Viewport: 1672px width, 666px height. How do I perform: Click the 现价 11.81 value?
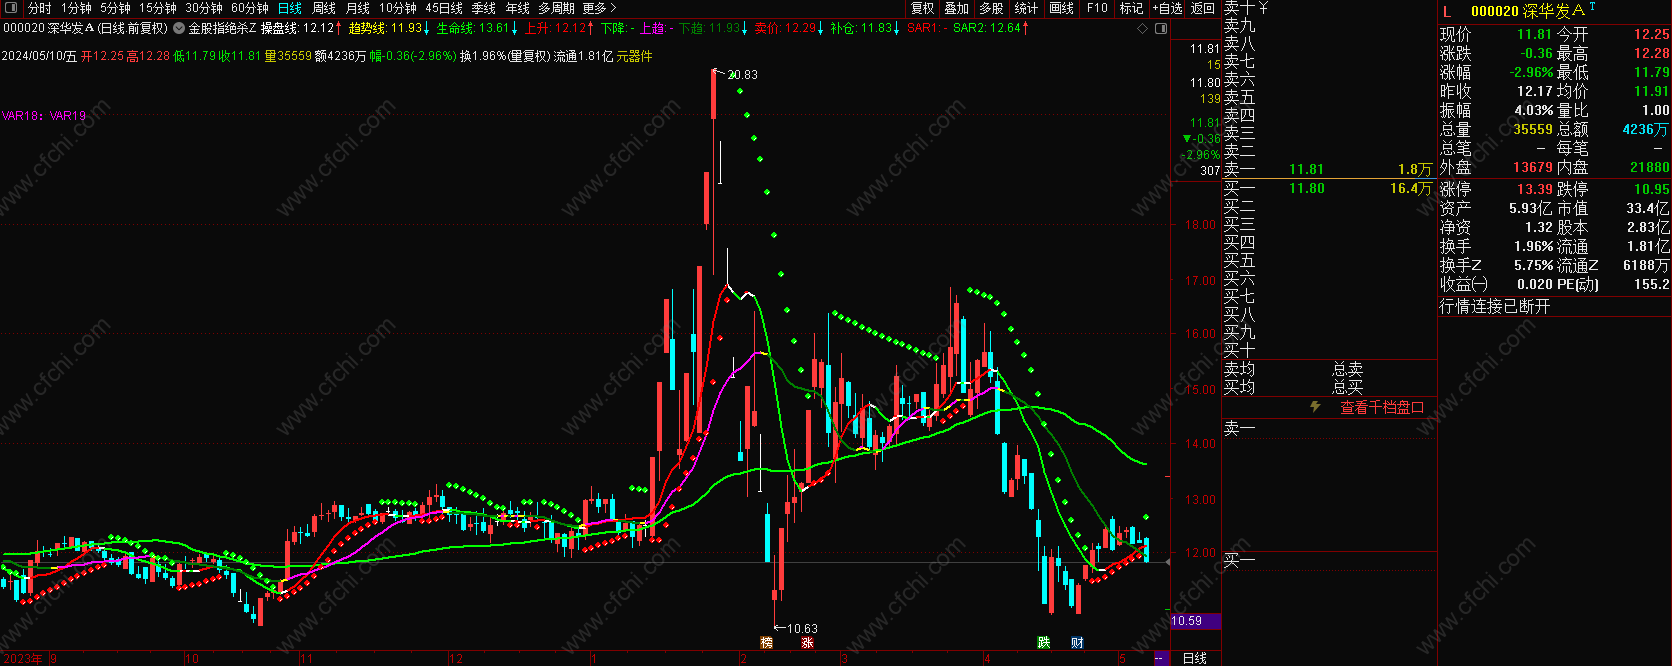(1534, 34)
